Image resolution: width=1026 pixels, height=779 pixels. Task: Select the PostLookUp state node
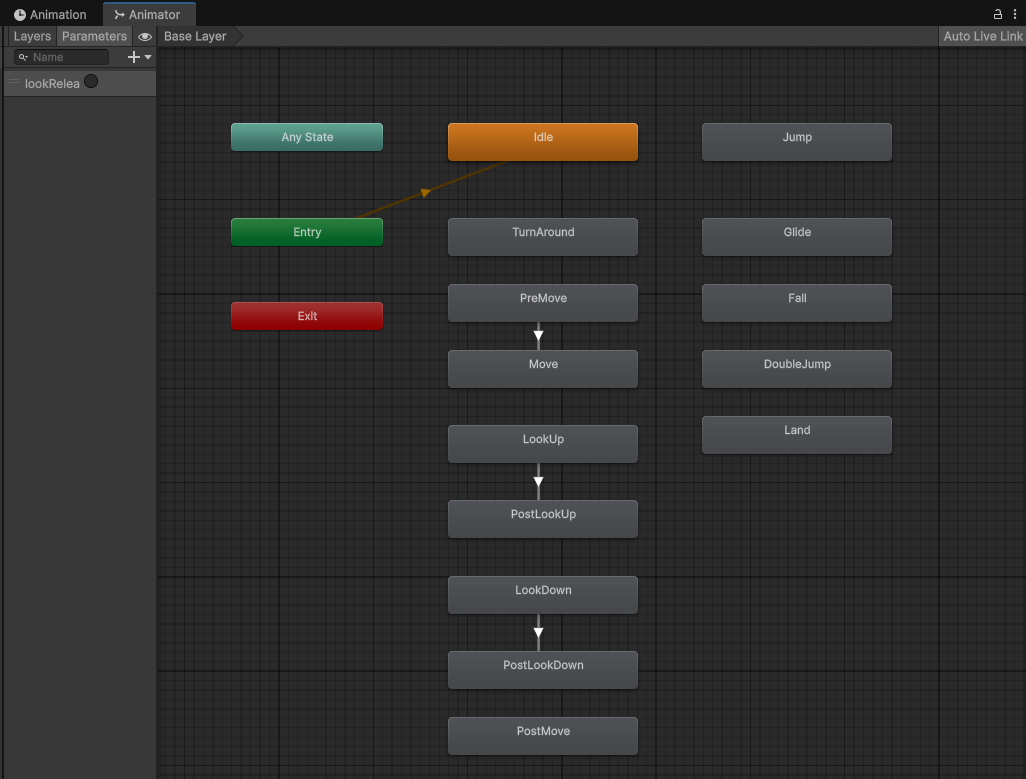point(542,519)
